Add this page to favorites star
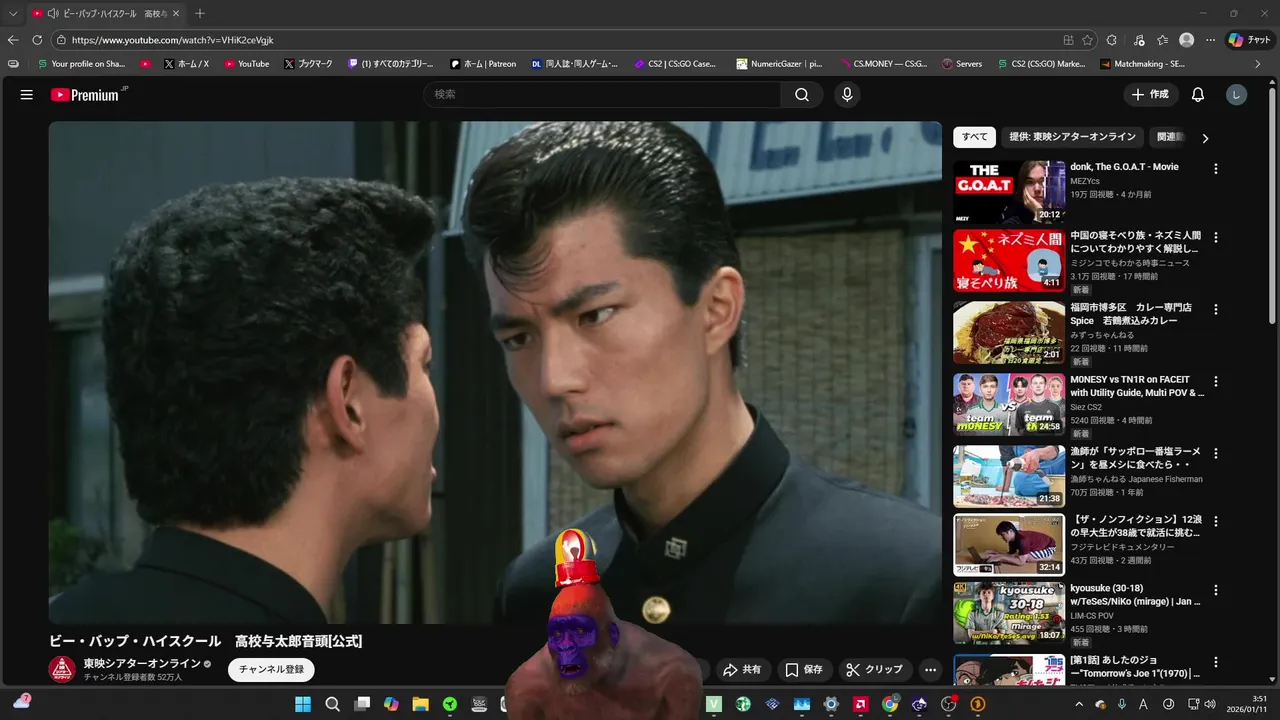This screenshot has width=1280, height=720. [1087, 40]
